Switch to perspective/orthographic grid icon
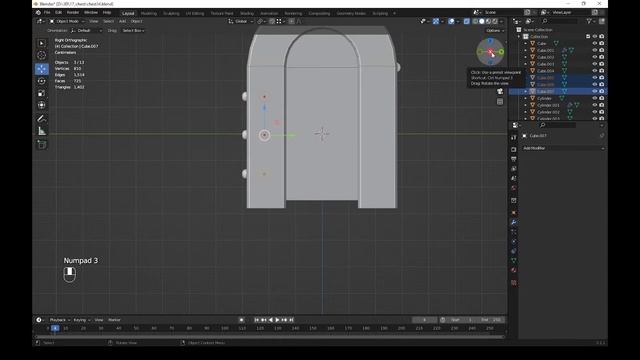 (x=500, y=102)
